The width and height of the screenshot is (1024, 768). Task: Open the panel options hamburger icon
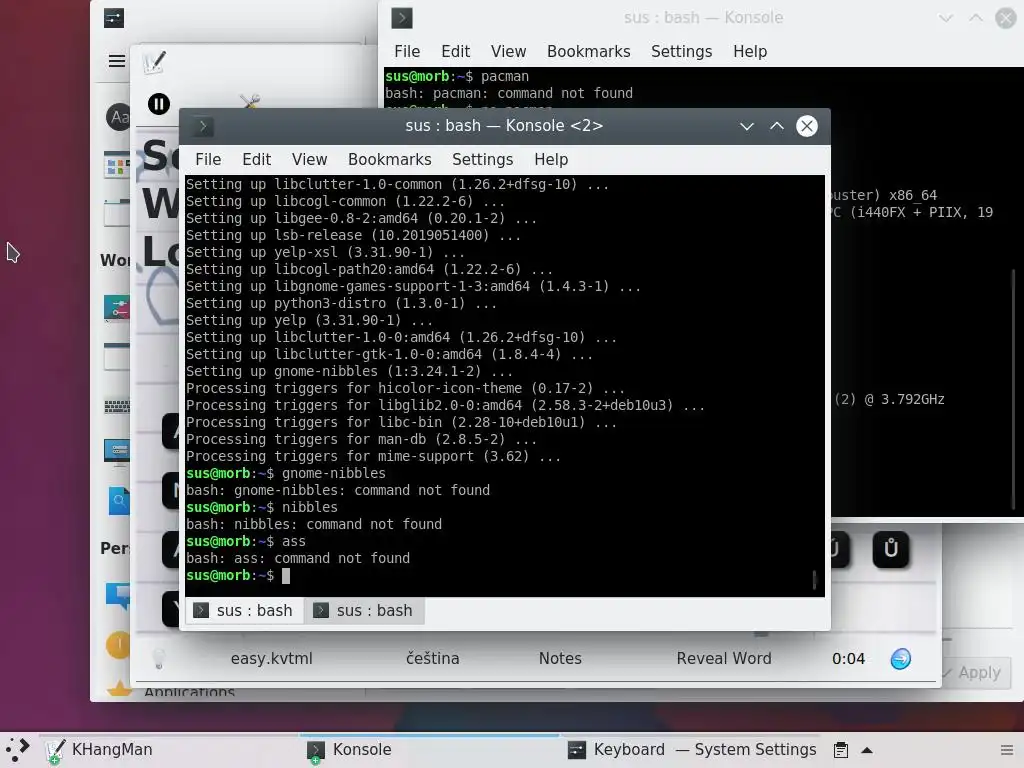[x=1007, y=750]
